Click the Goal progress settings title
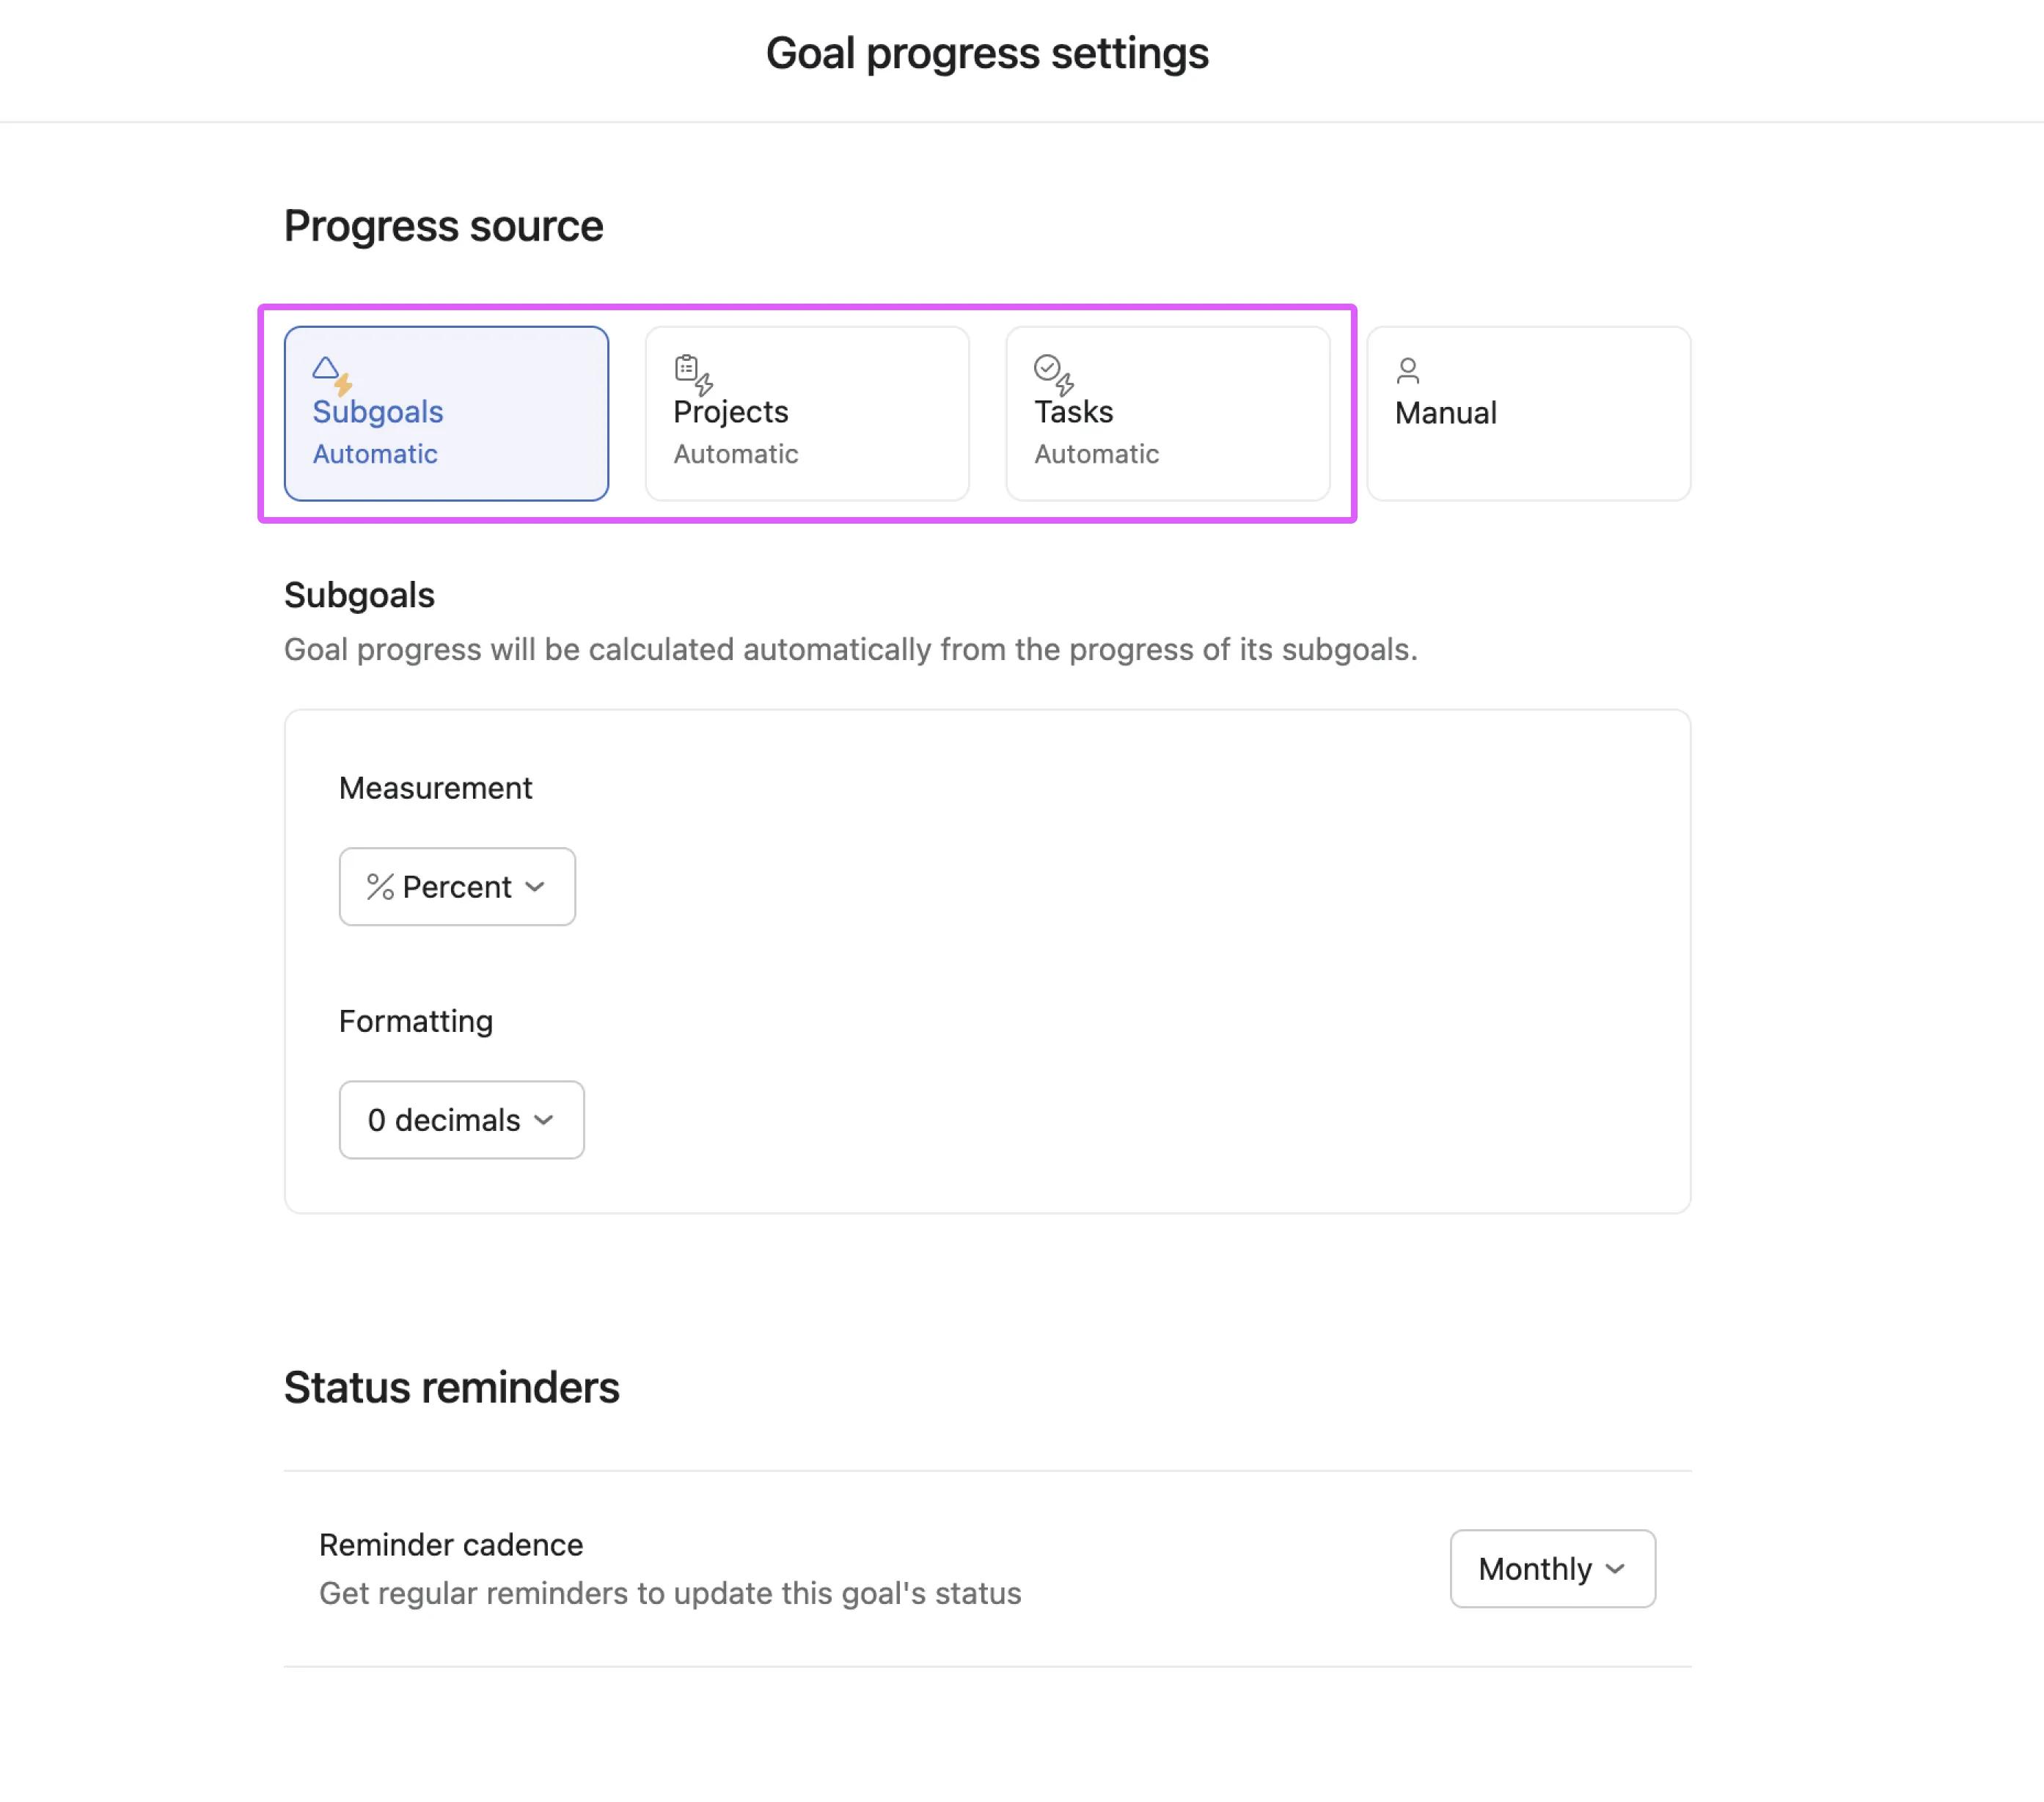This screenshot has height=1802, width=2044. click(988, 53)
